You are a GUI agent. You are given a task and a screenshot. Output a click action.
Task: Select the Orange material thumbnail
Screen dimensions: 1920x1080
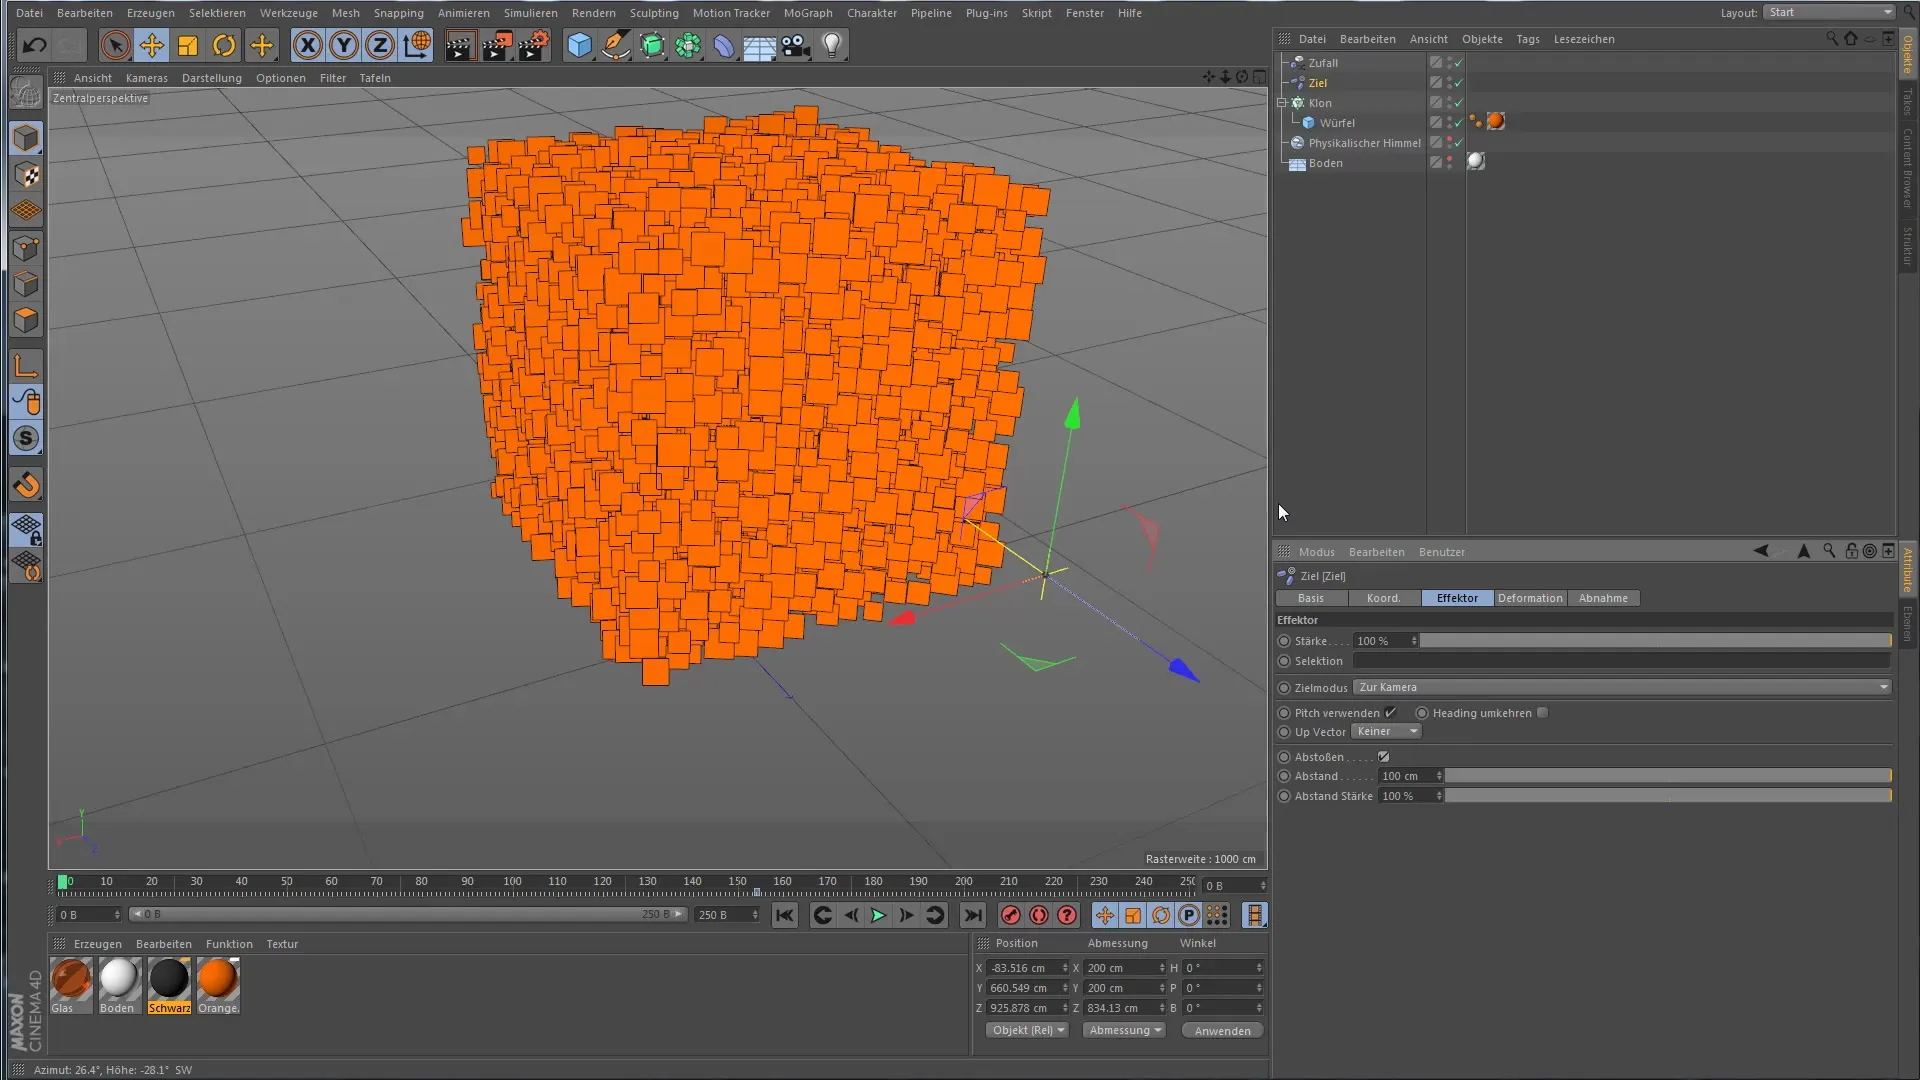[218, 979]
